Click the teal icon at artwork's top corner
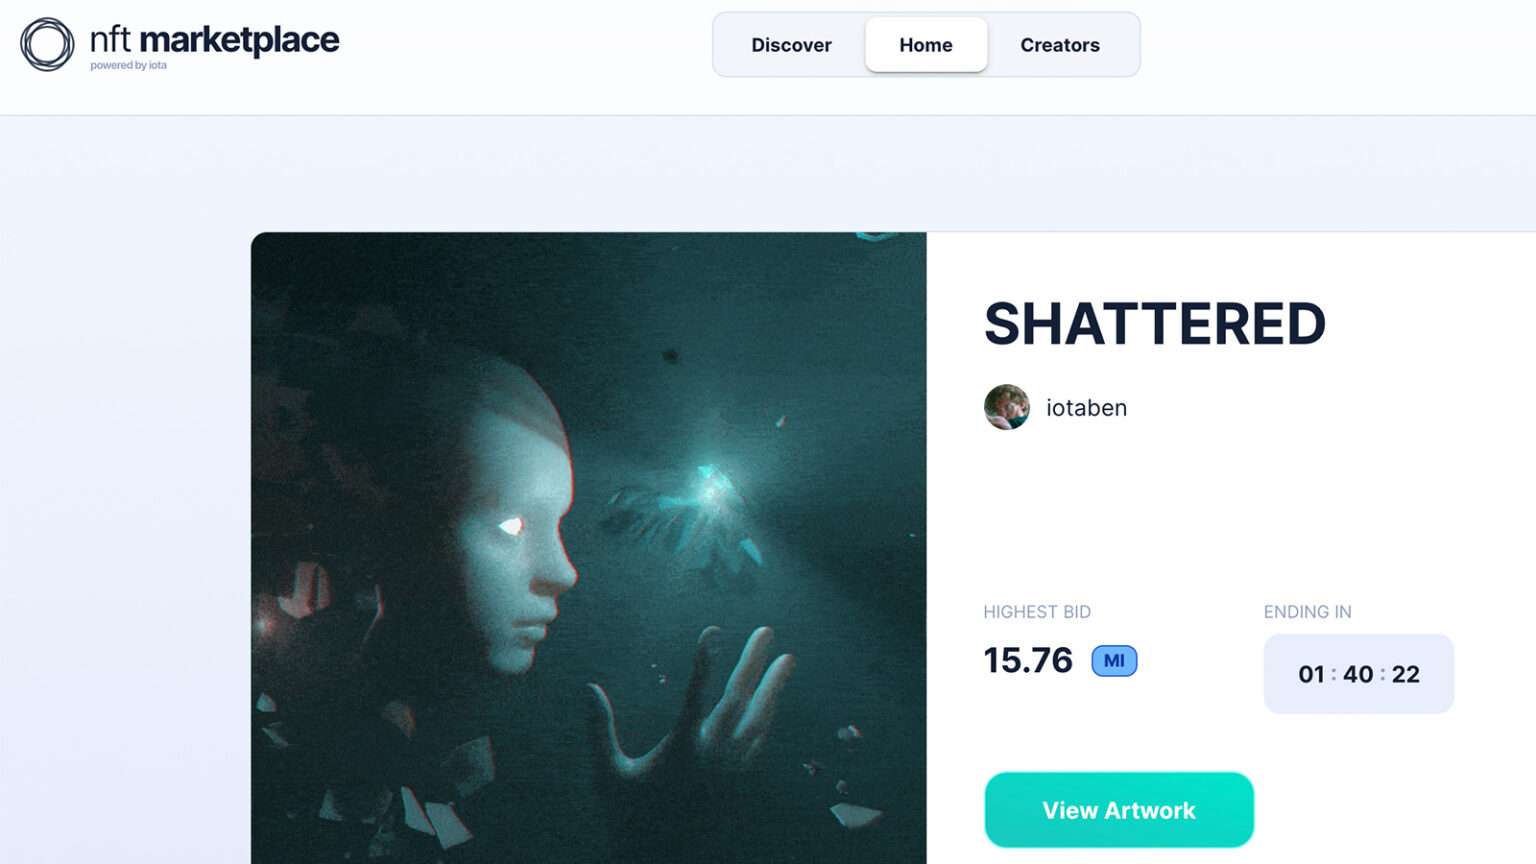 point(877,236)
